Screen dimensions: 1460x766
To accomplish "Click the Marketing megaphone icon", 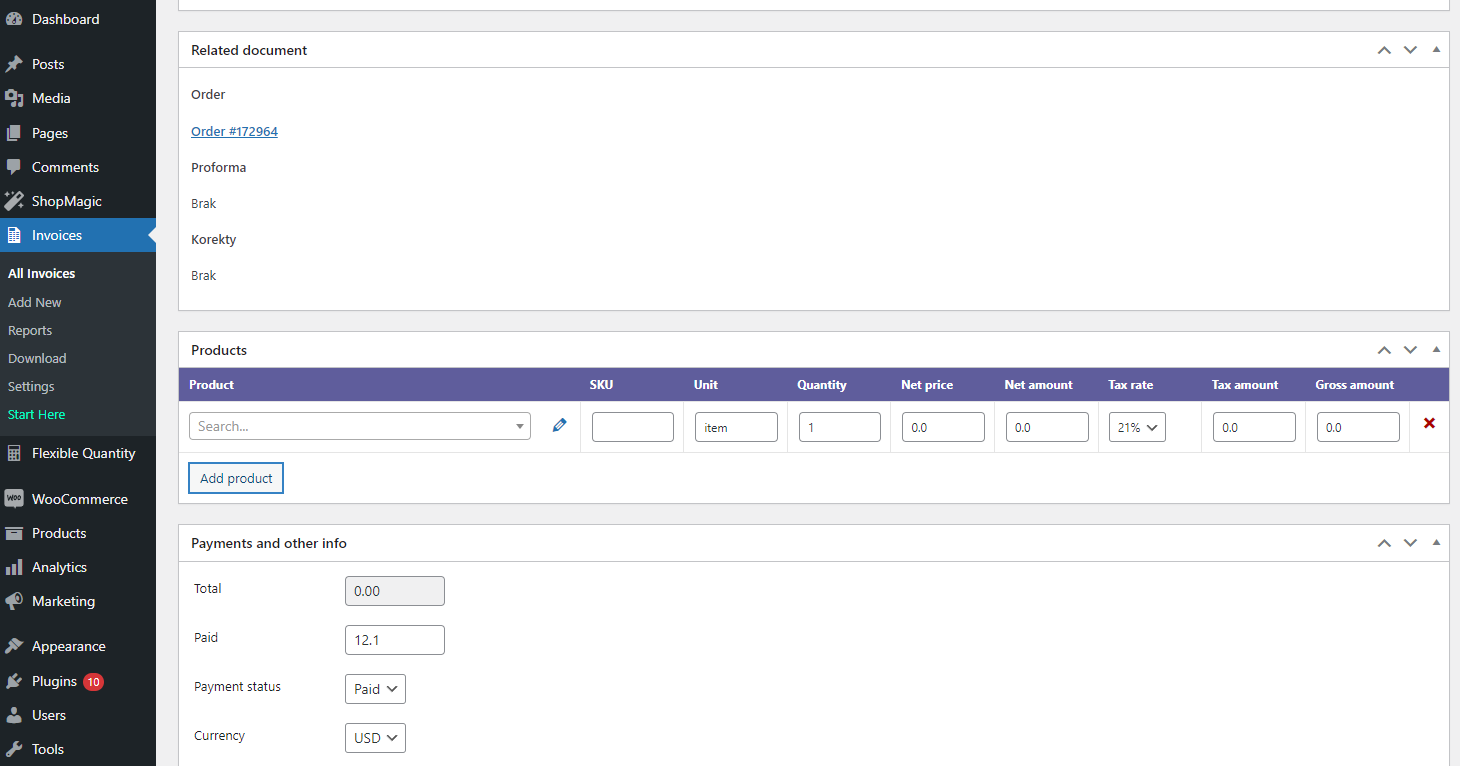I will (14, 601).
